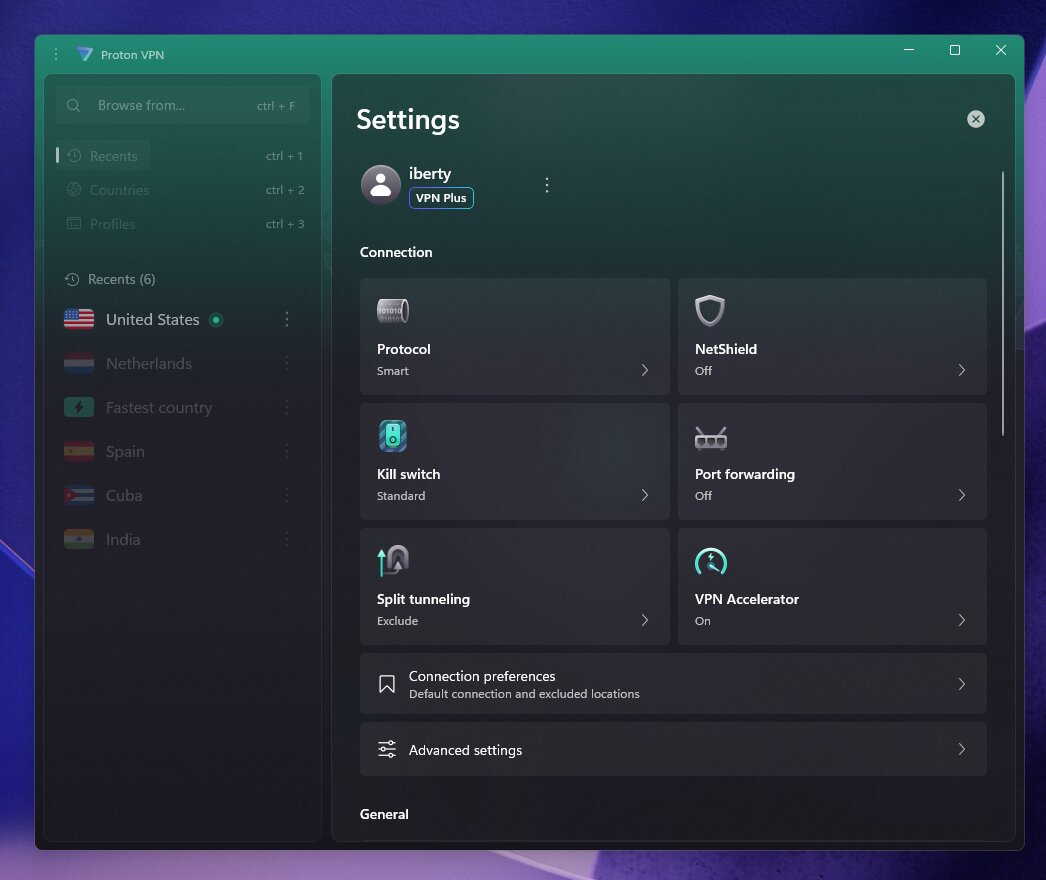Image resolution: width=1046 pixels, height=880 pixels.
Task: Click Protocol value text Smart
Action: pyautogui.click(x=392, y=371)
